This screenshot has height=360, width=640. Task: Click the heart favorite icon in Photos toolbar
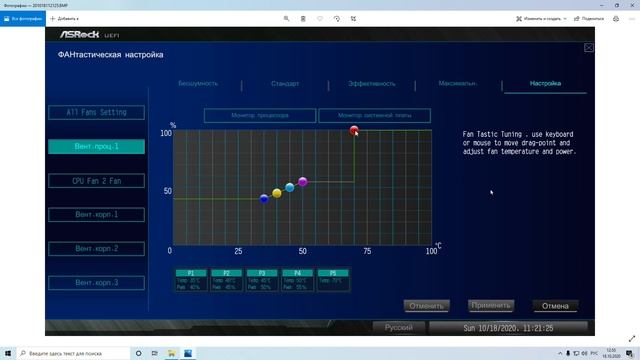[320, 19]
